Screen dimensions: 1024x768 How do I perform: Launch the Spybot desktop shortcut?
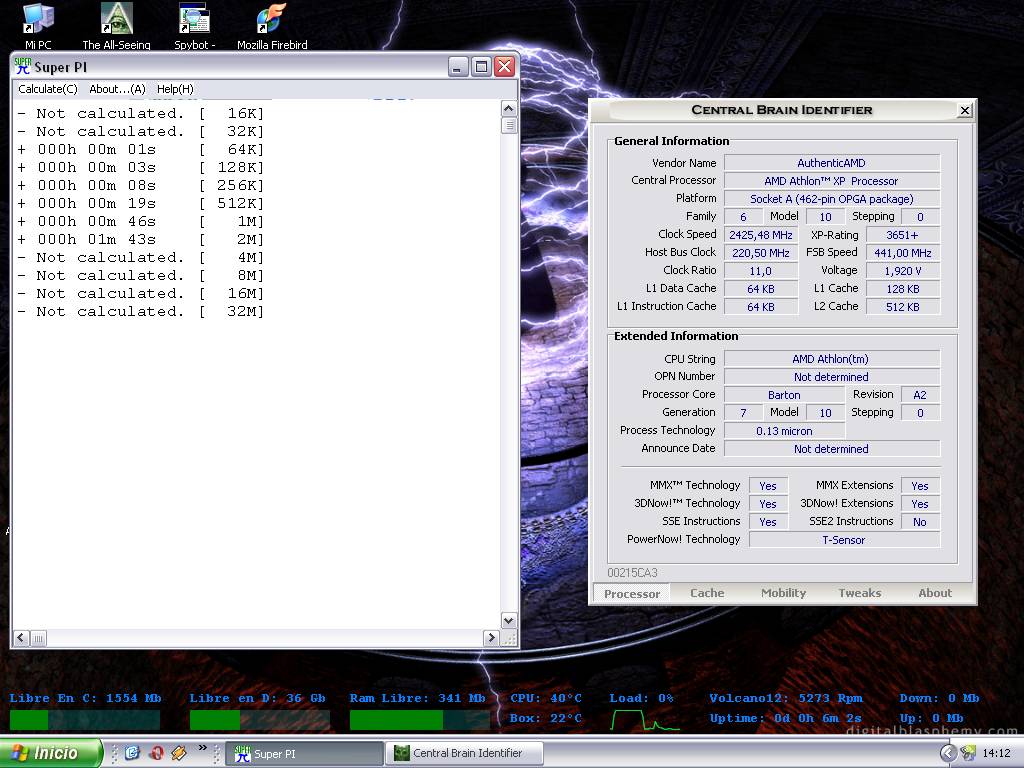(194, 20)
